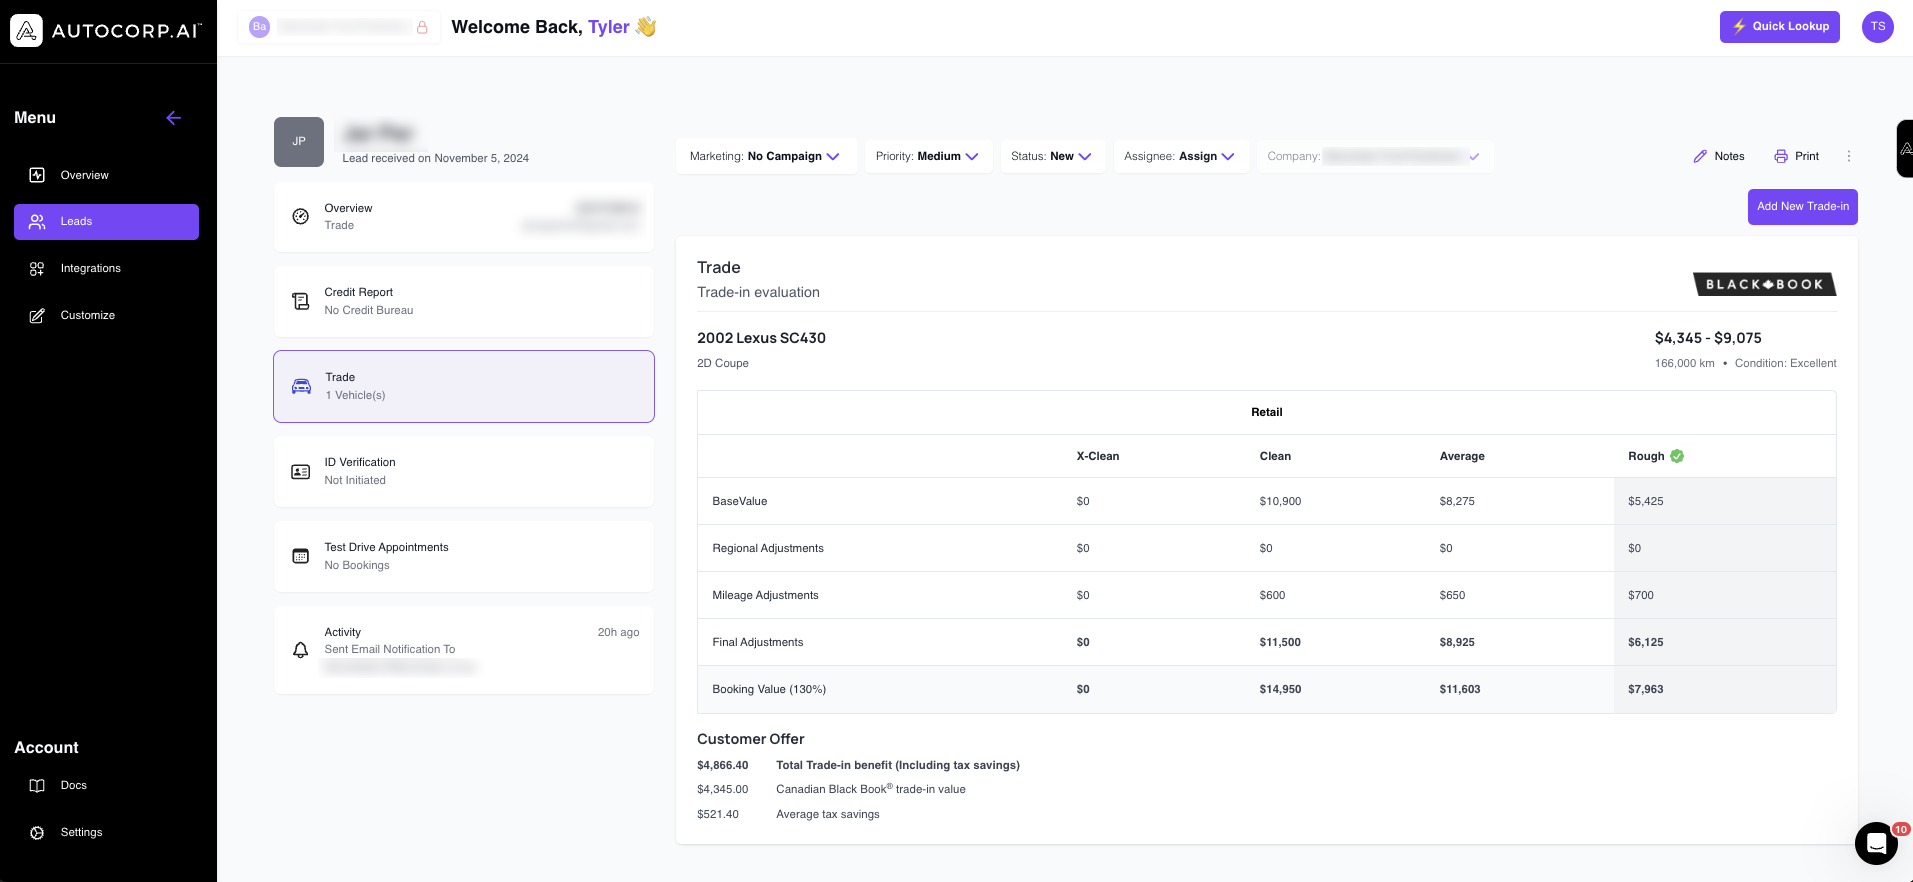Collapse the menu using the back arrow
Viewport: 1913px width, 882px height.
pyautogui.click(x=173, y=118)
